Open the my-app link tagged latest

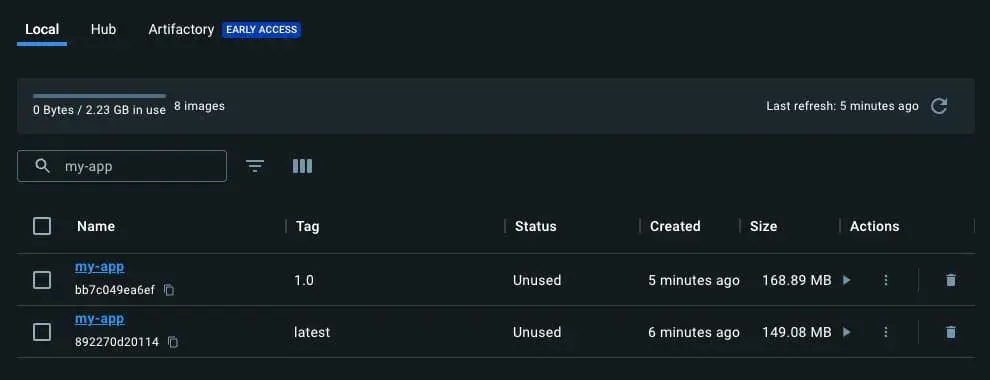click(x=100, y=319)
